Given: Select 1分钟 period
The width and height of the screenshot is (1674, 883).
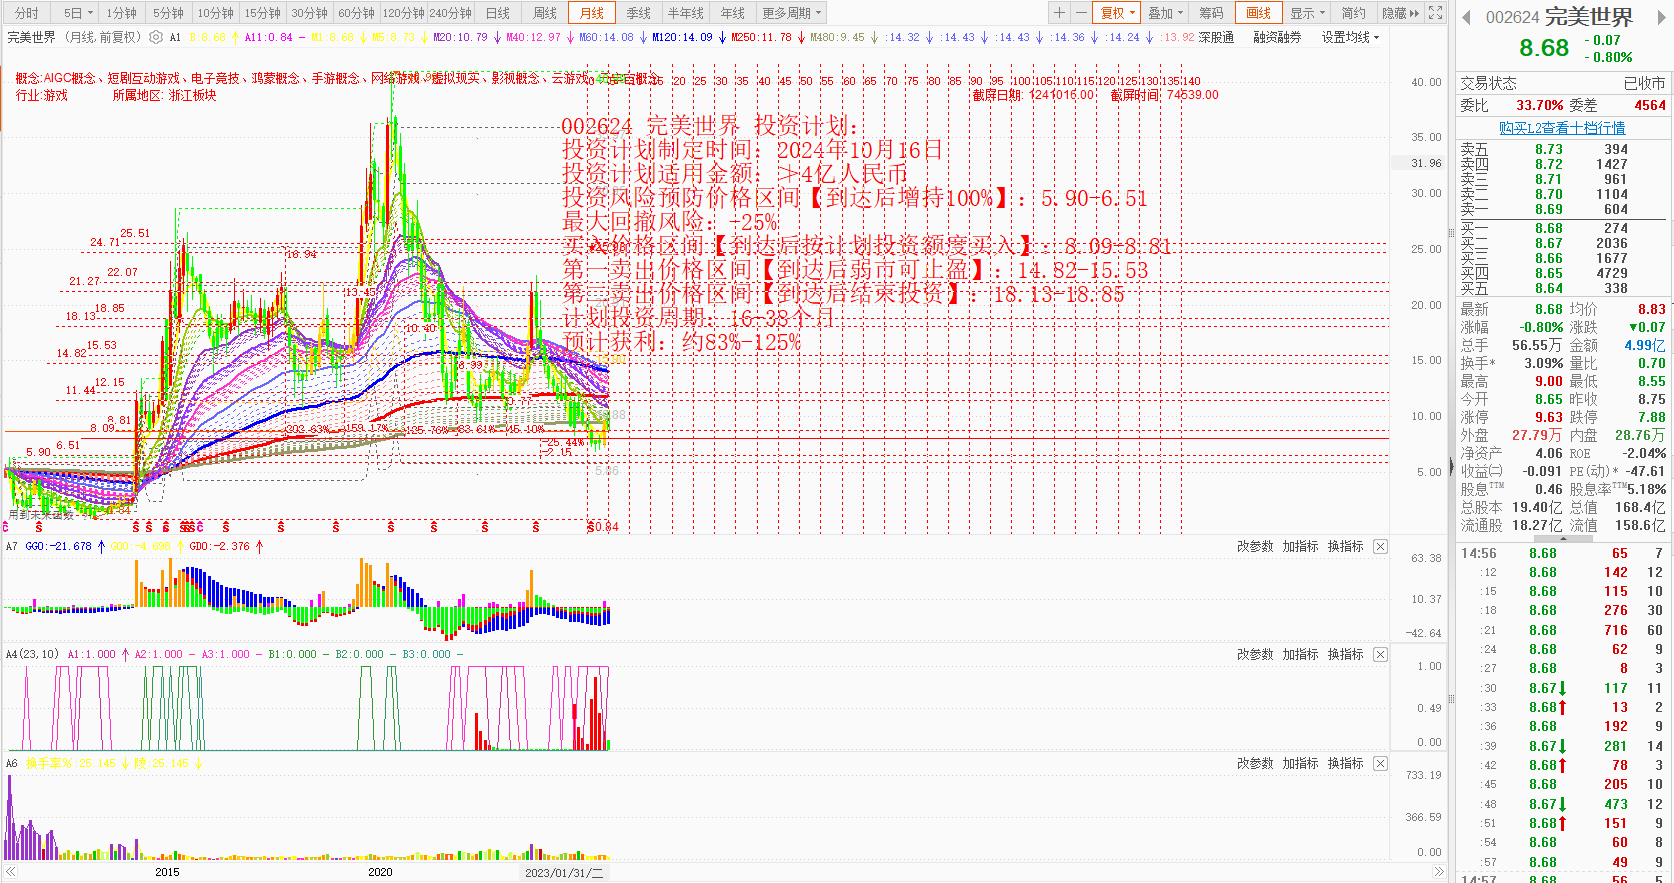Looking at the screenshot, I should [122, 13].
